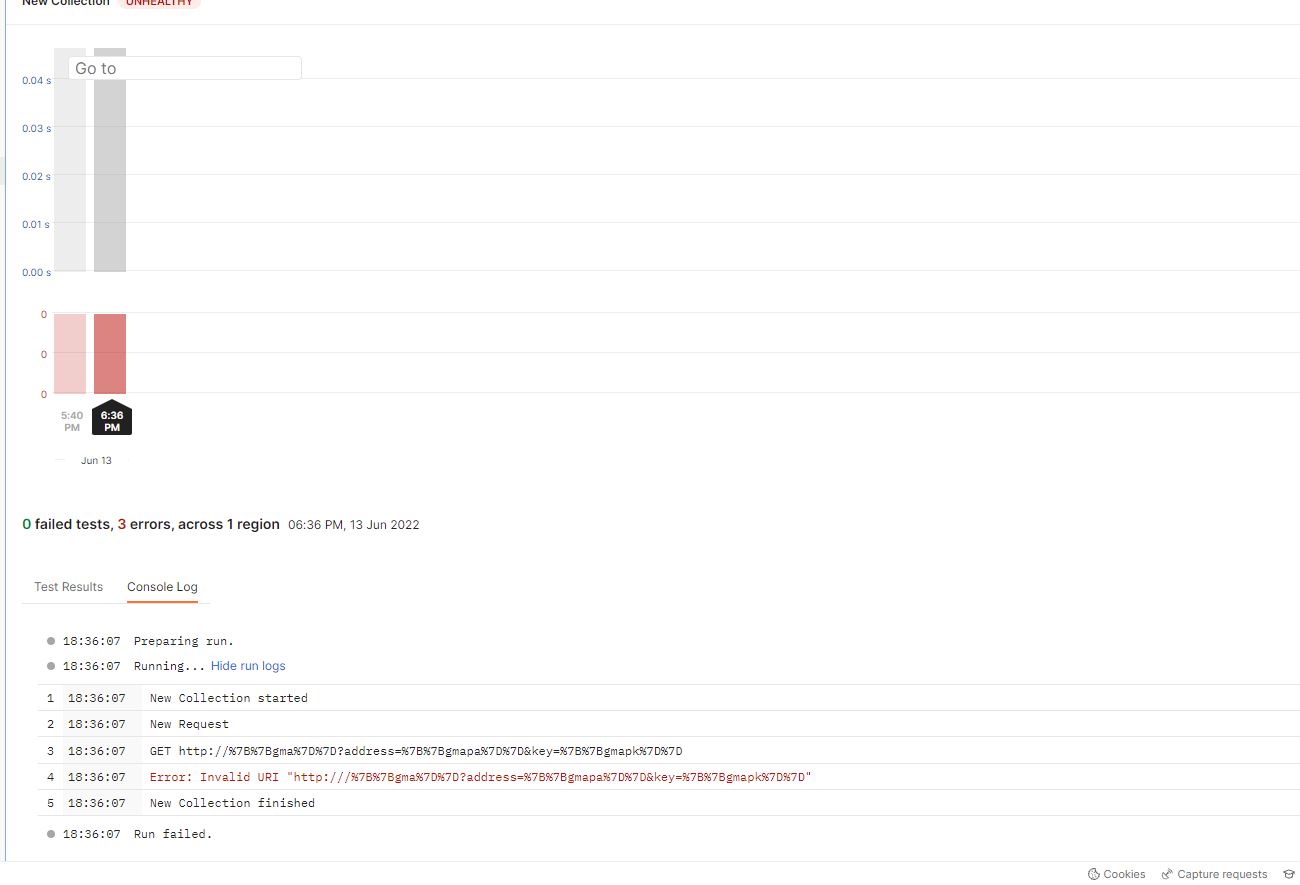Click the New Collection title
The height and width of the screenshot is (885, 1300).
(x=64, y=3)
